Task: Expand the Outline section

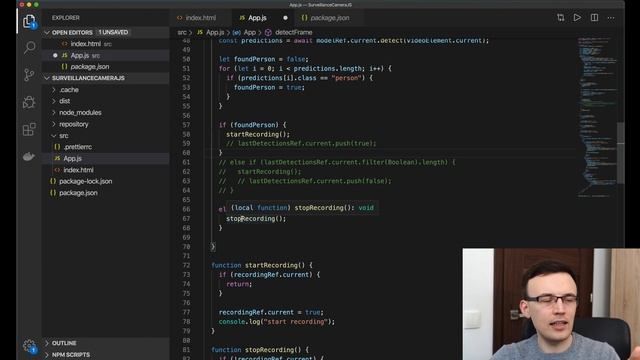Action: pos(105,343)
